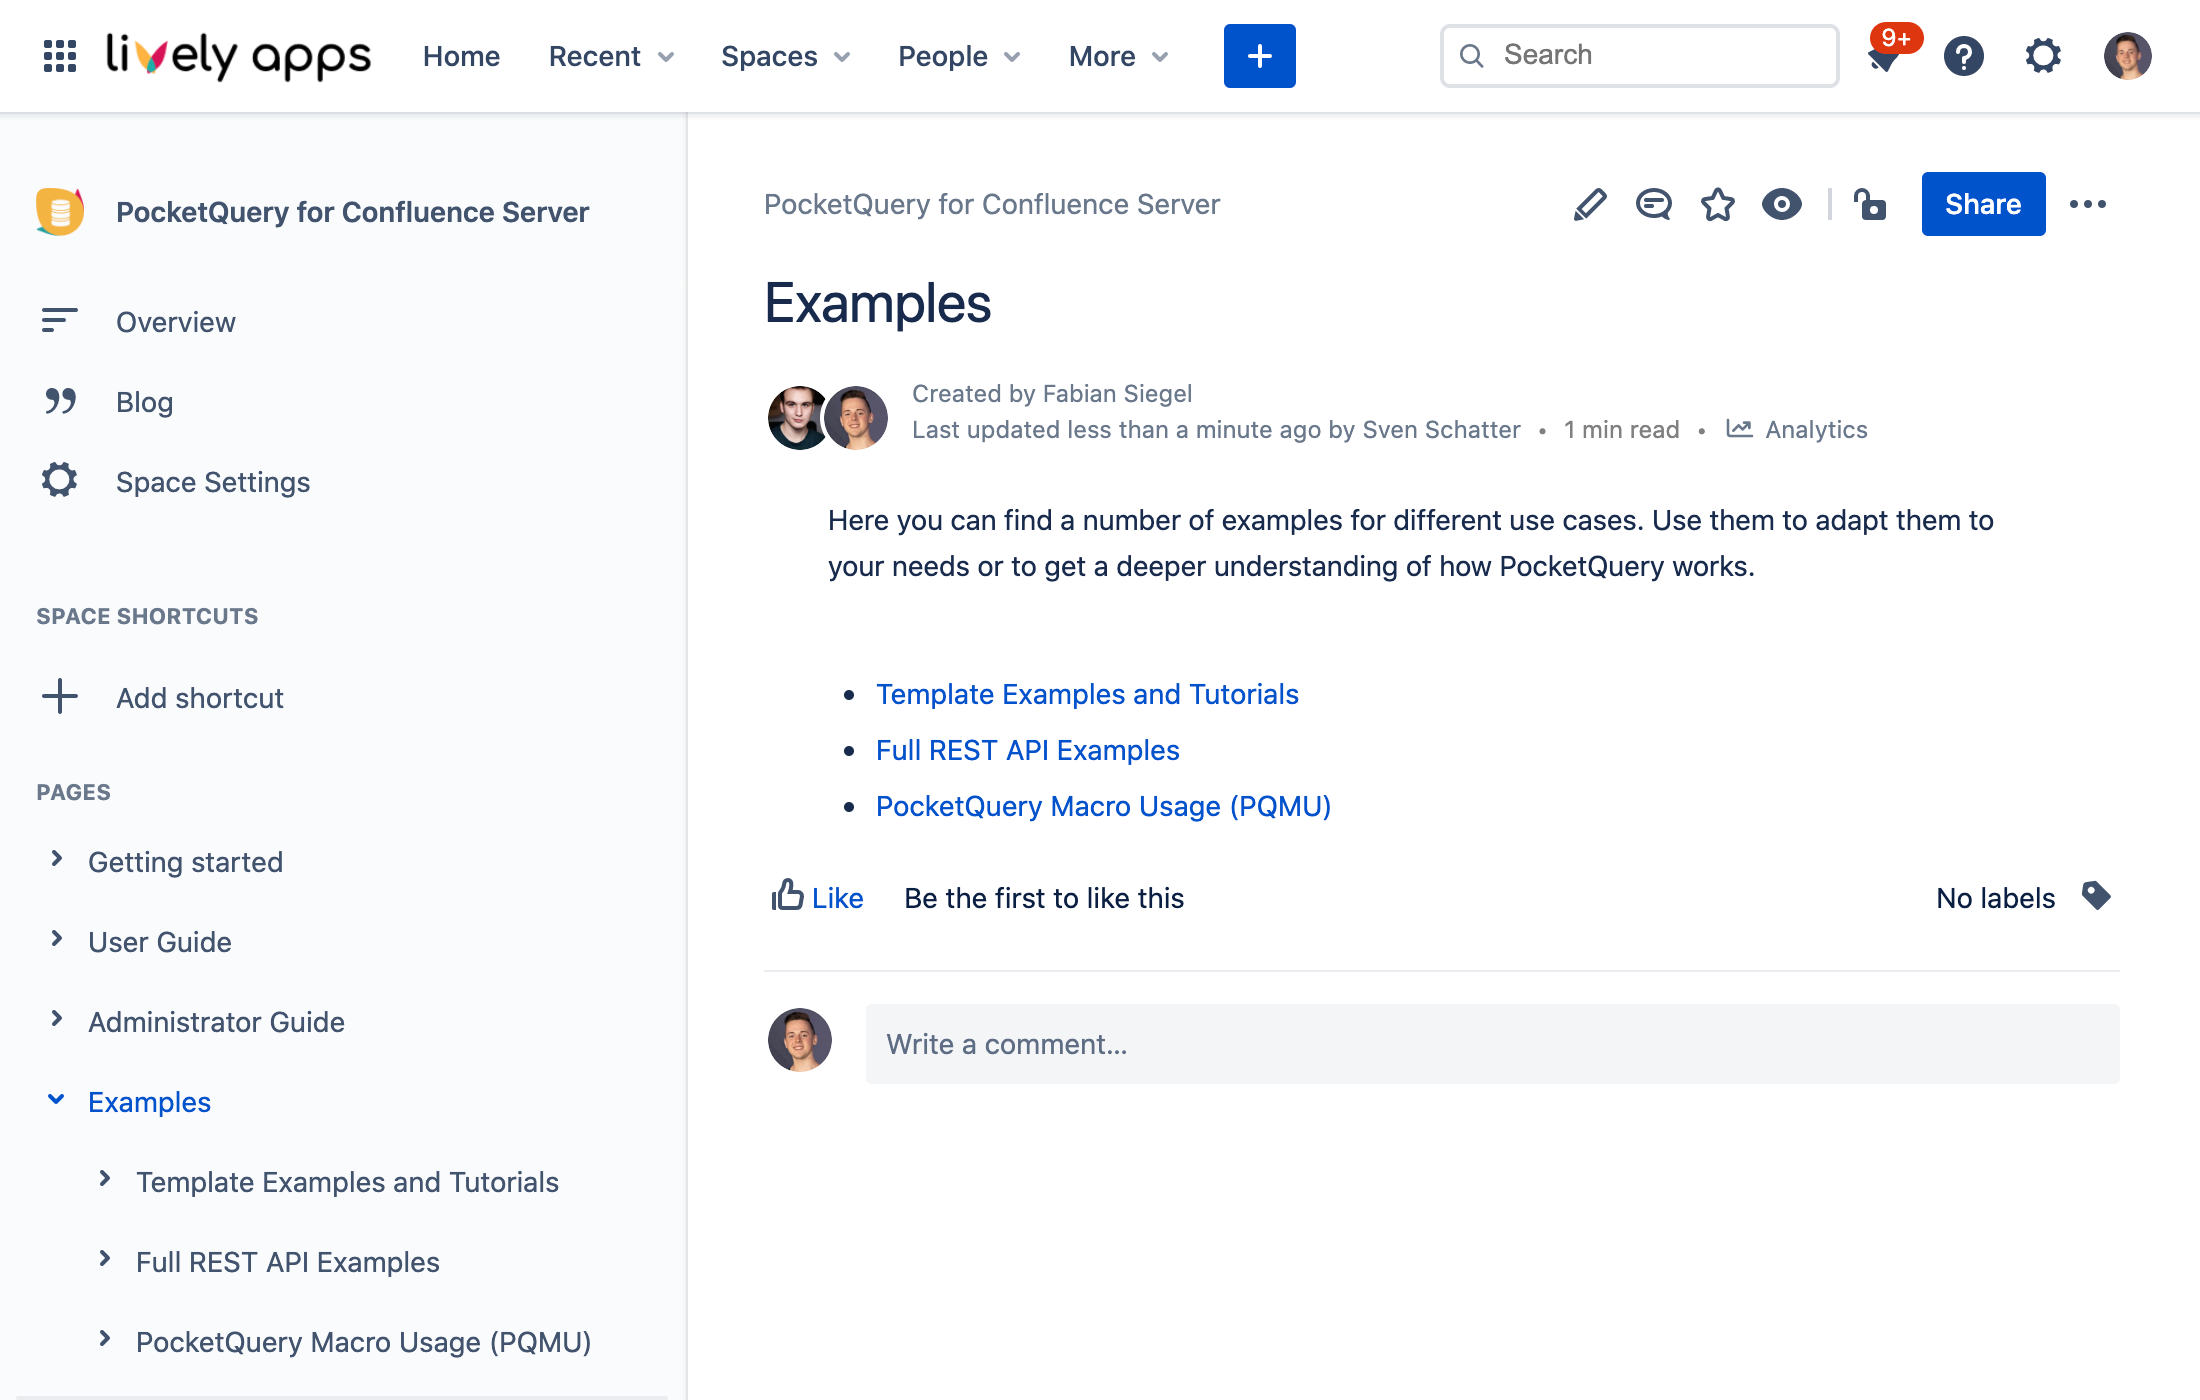Open Template Examples and Tutorials content link
This screenshot has height=1400, width=2200.
click(x=1087, y=694)
